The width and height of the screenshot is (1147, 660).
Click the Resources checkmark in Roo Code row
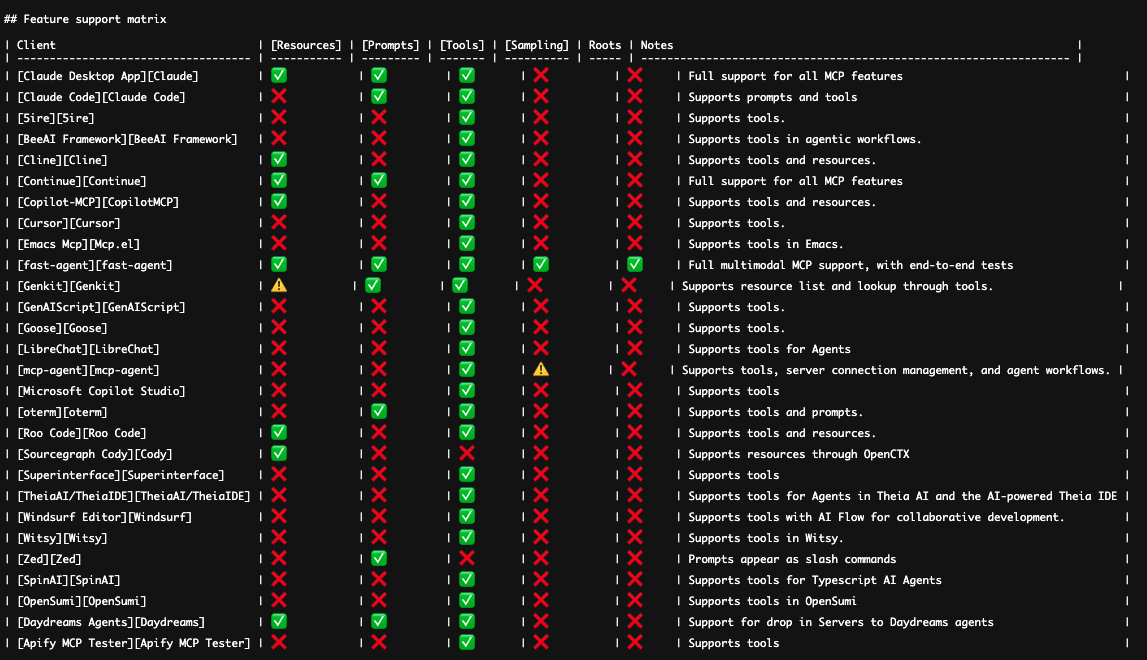click(x=279, y=432)
